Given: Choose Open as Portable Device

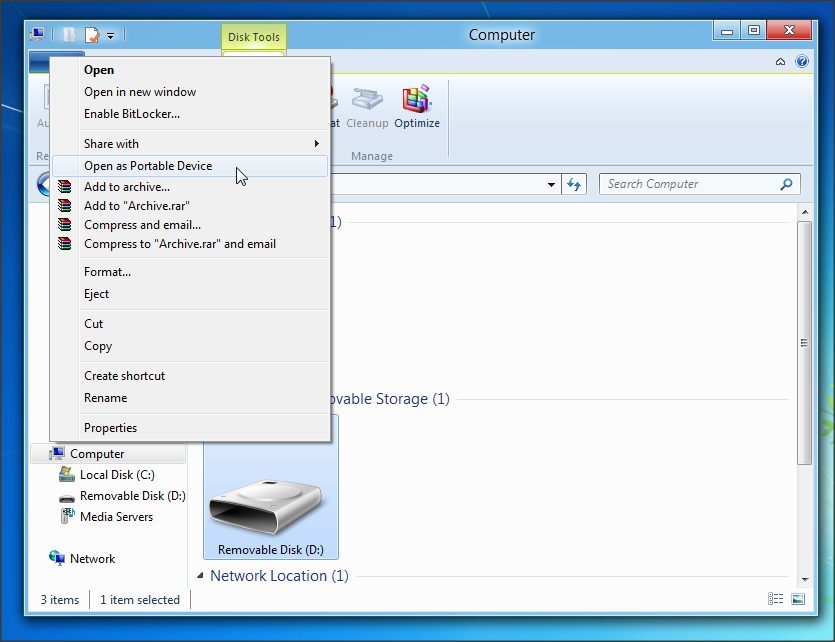Looking at the screenshot, I should coord(148,166).
